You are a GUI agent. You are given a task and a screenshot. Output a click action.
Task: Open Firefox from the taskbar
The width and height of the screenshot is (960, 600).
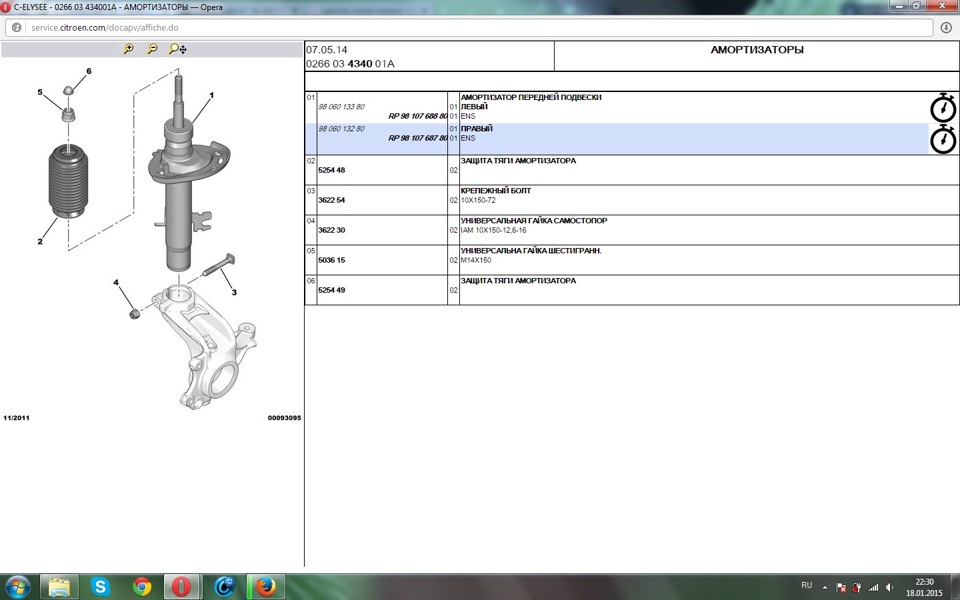[265, 587]
